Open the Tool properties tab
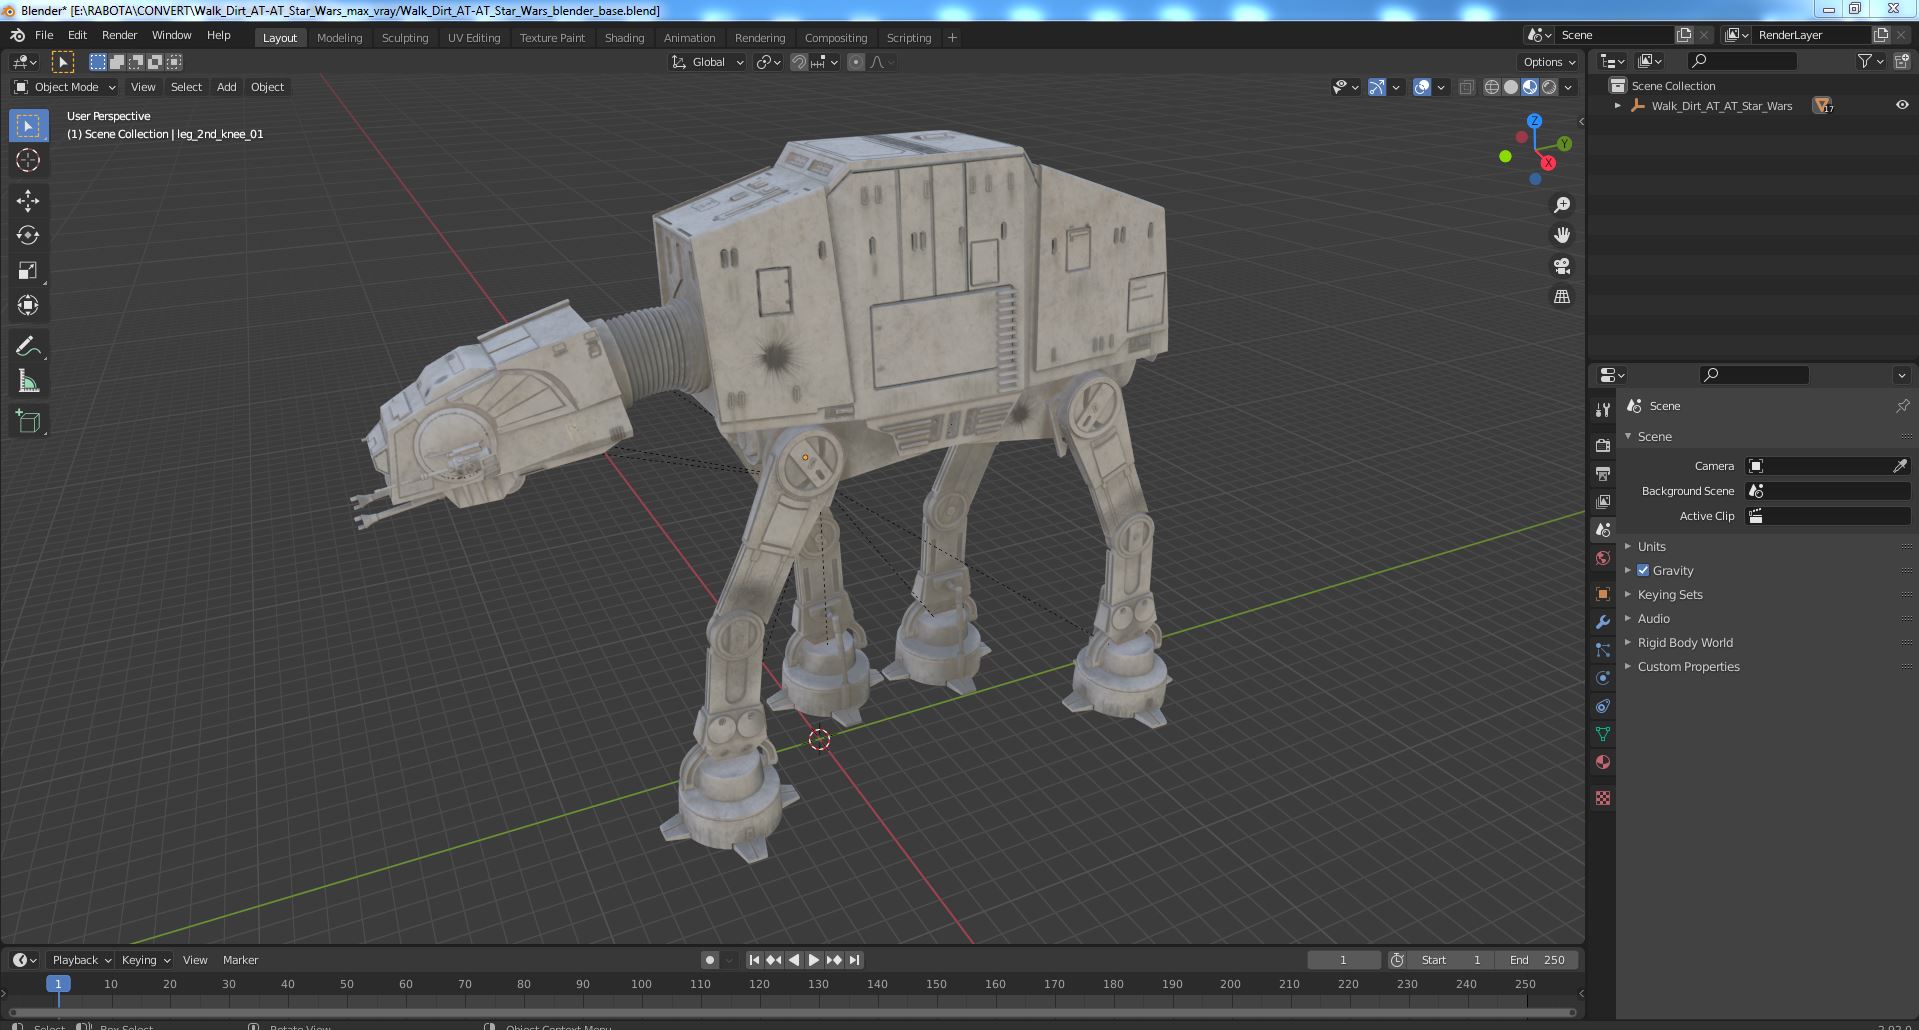The image size is (1919, 1030). click(x=1603, y=409)
